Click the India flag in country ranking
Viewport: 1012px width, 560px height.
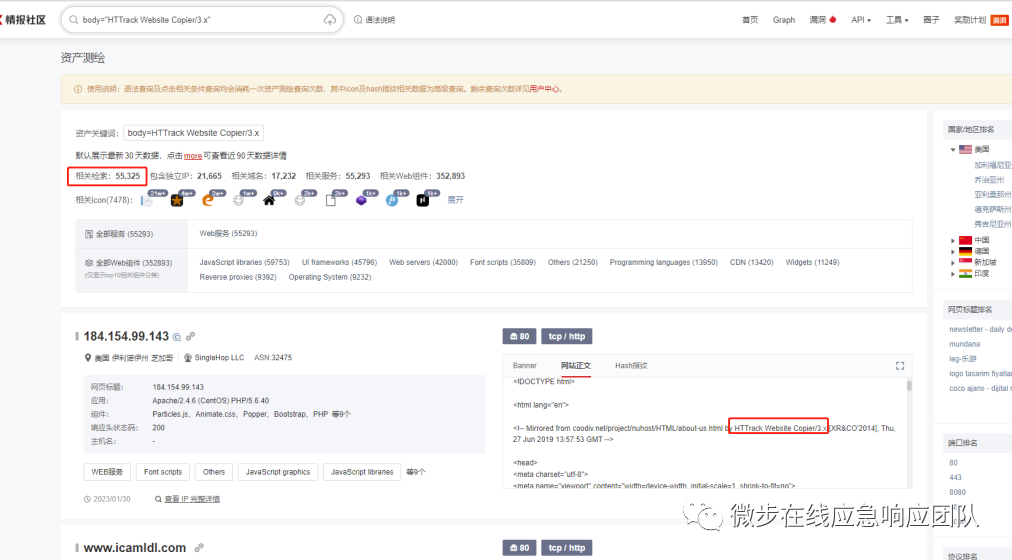(x=966, y=274)
